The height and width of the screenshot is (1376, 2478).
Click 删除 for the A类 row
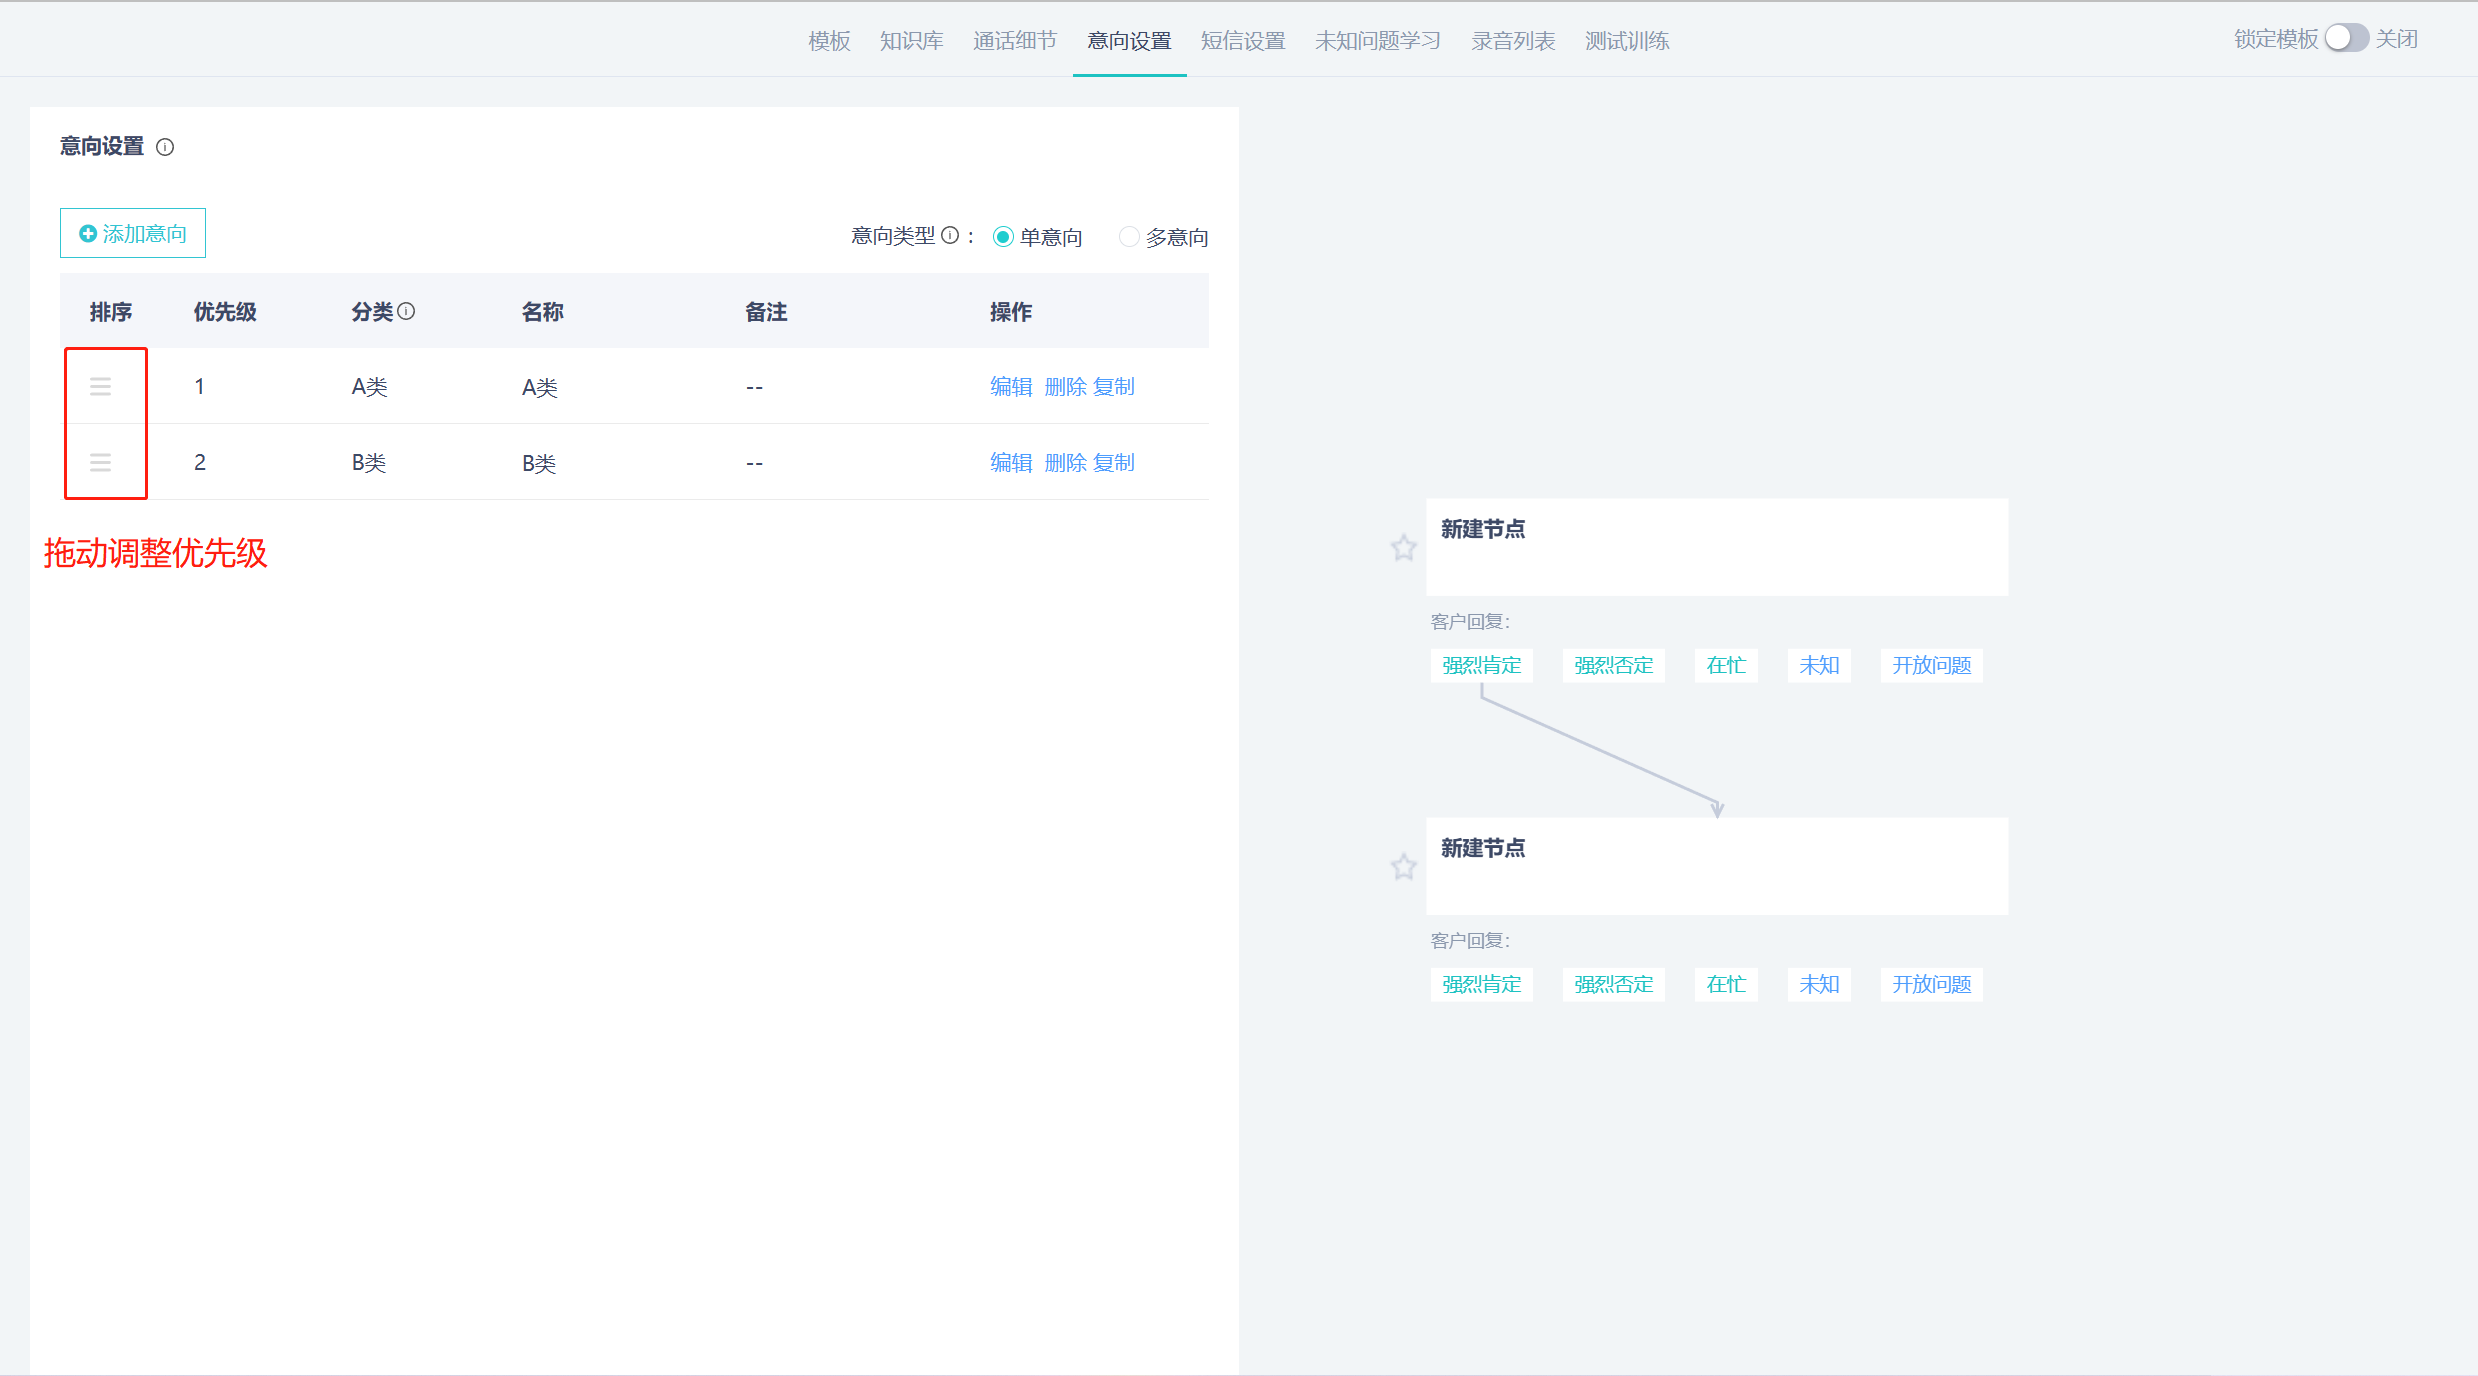tap(1065, 386)
